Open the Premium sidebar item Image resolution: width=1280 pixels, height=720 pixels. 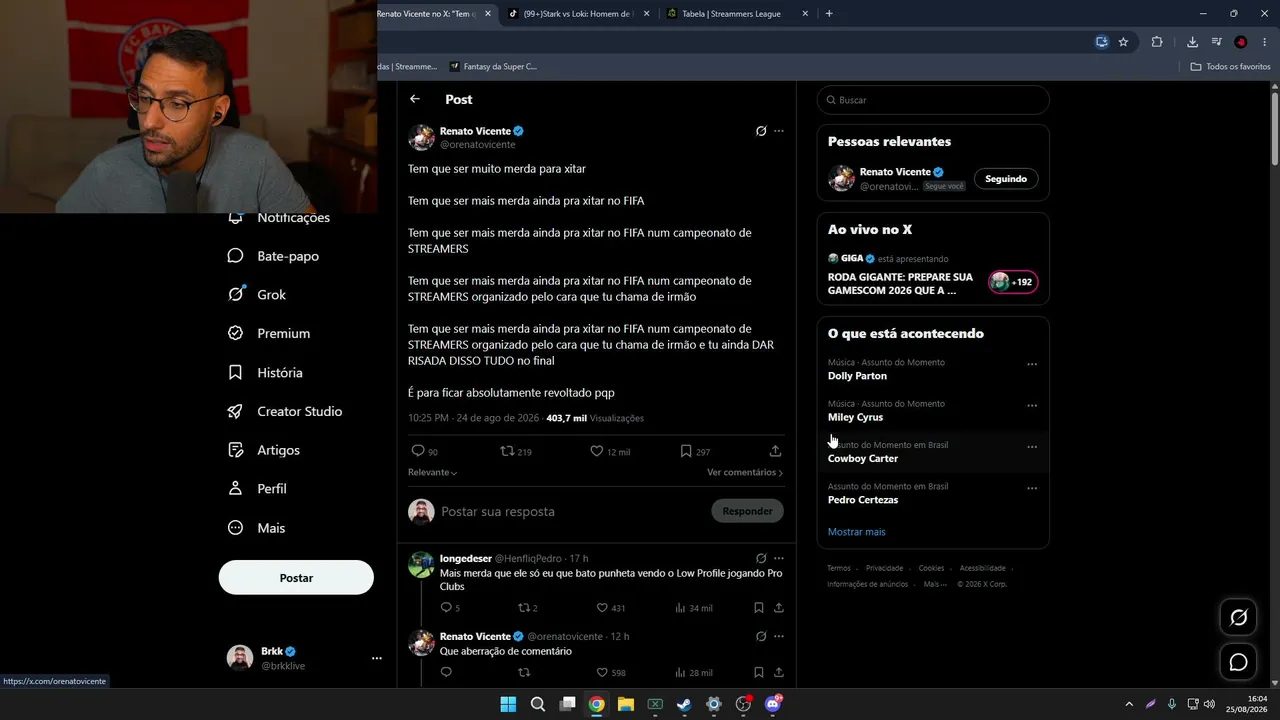[269, 333]
